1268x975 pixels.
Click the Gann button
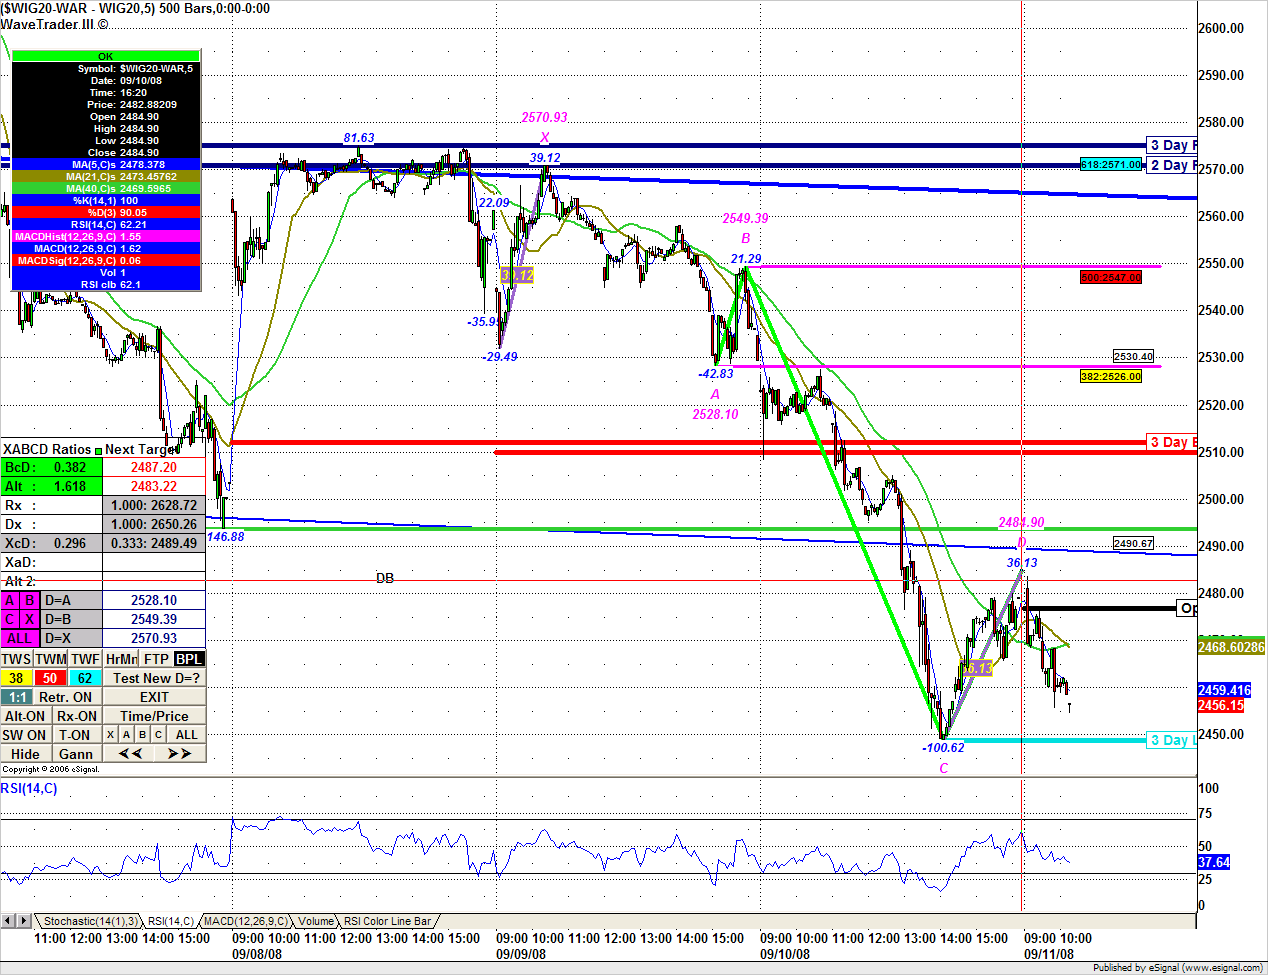pyautogui.click(x=76, y=754)
